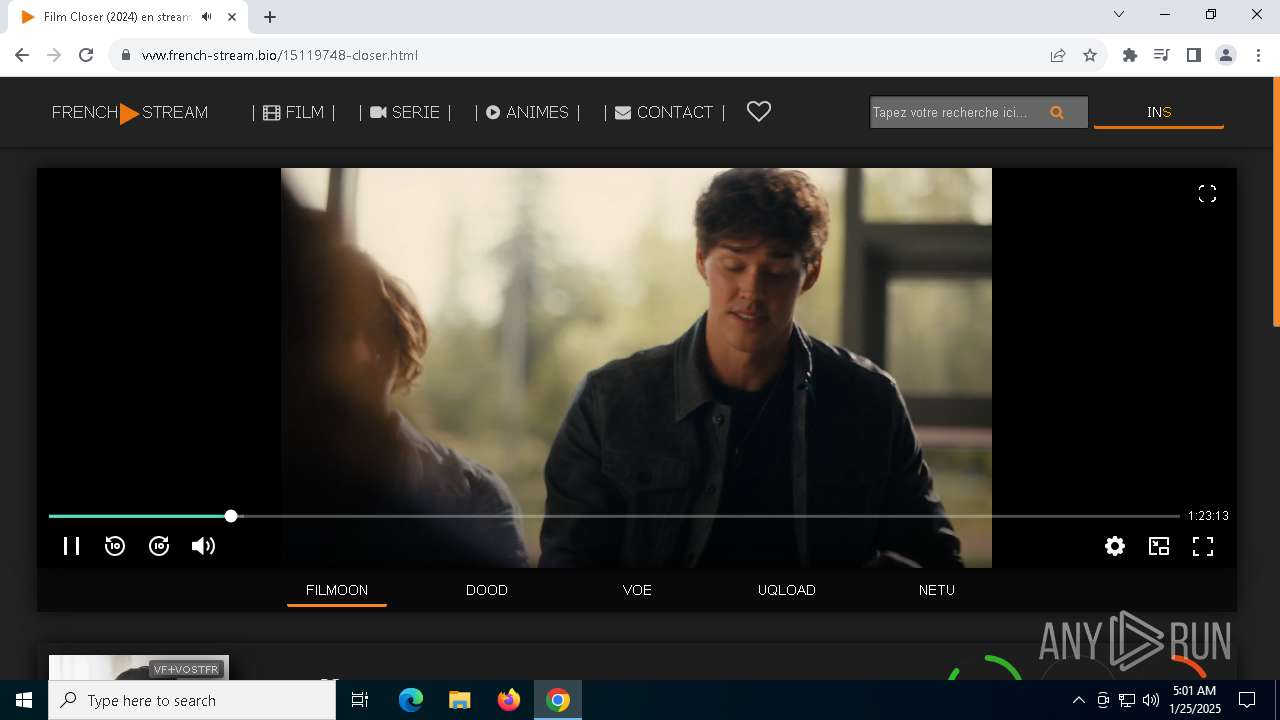Open the system volume control
The image size is (1280, 720).
coord(1151,700)
